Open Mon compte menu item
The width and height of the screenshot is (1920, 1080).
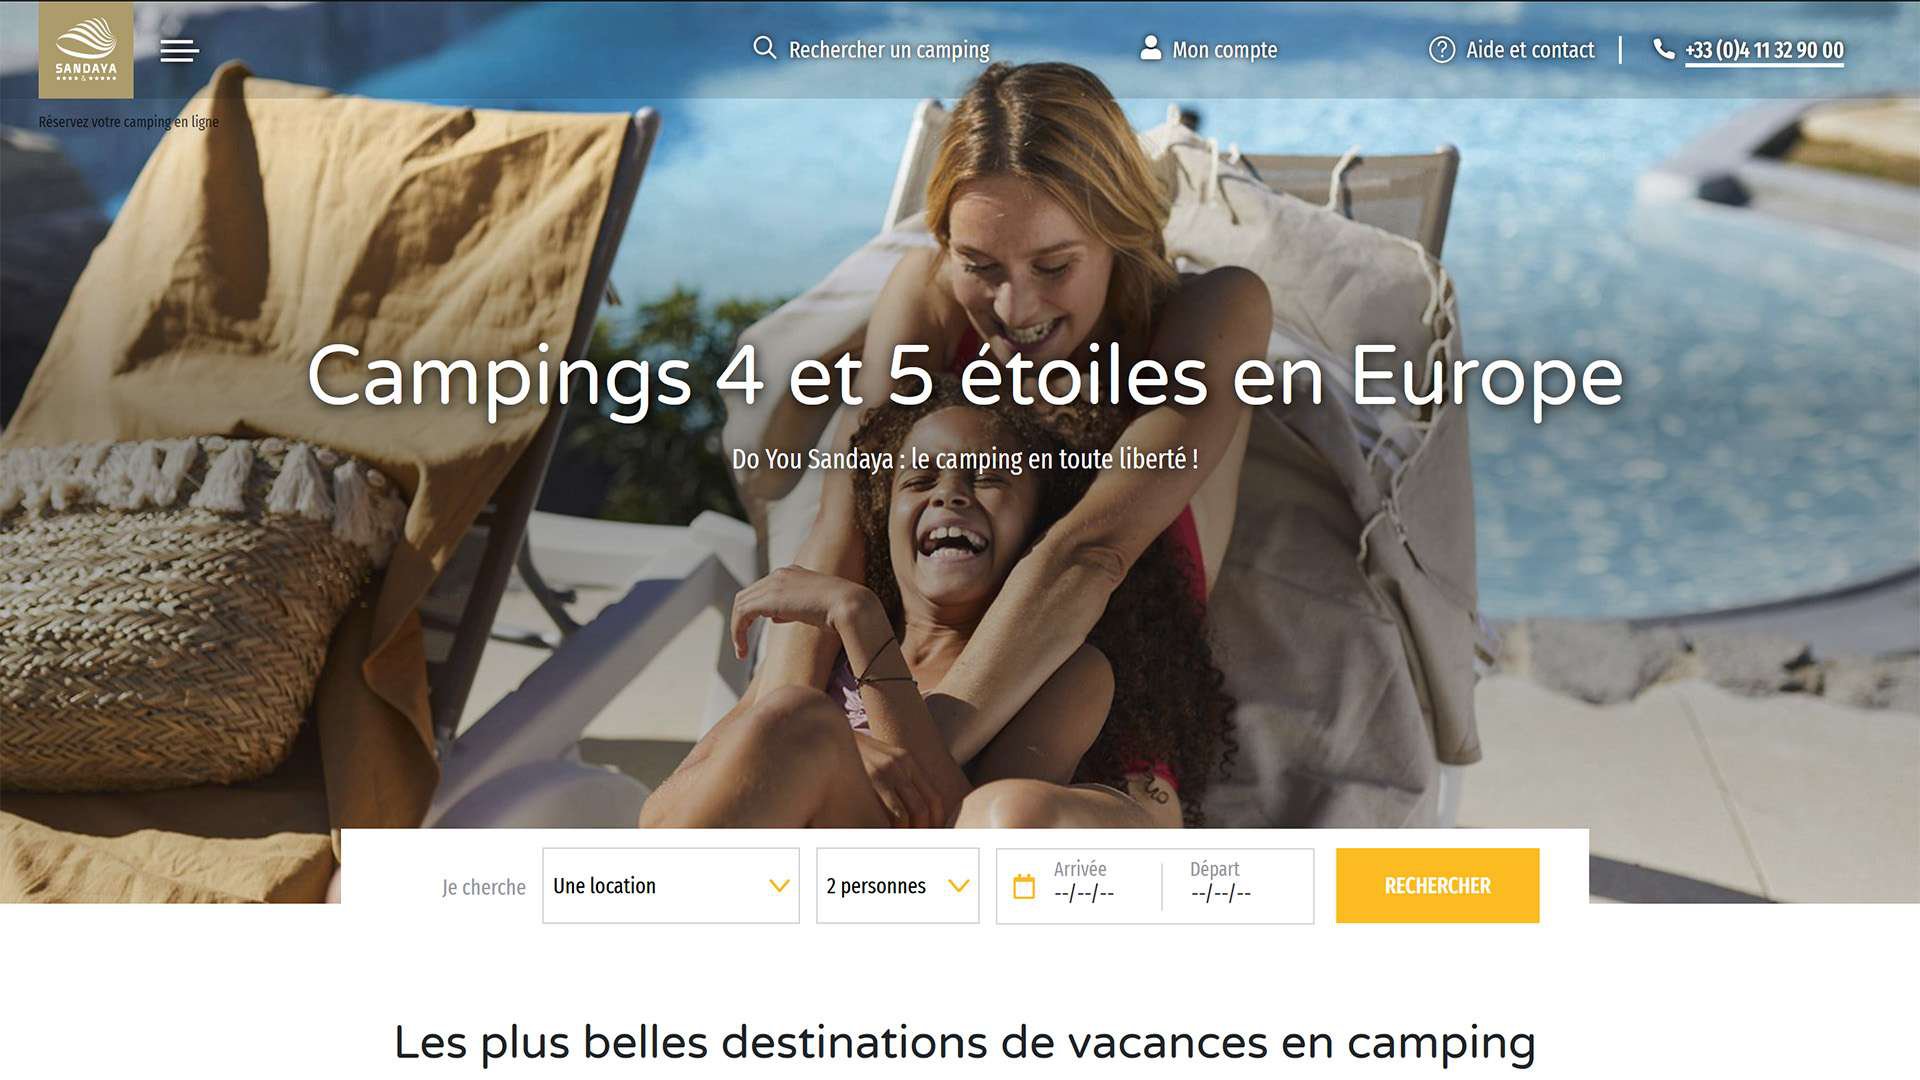[1225, 50]
